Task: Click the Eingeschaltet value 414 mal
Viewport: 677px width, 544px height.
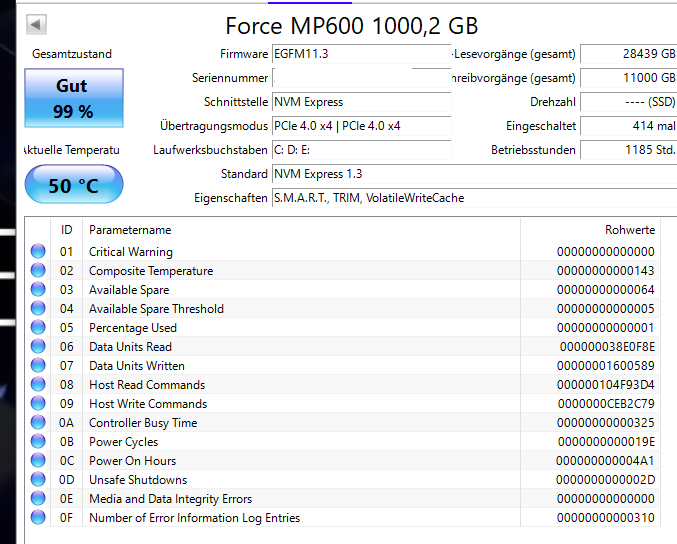Action: [629, 126]
